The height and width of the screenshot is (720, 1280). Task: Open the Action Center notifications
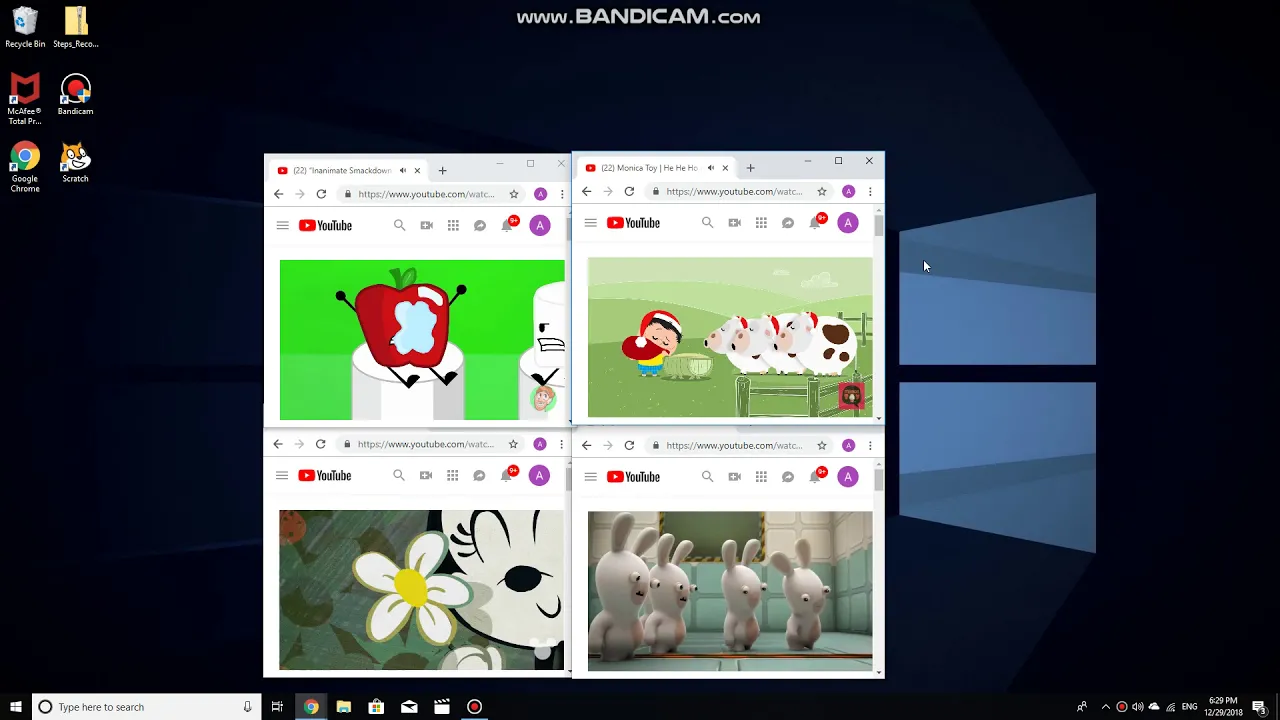click(1259, 707)
